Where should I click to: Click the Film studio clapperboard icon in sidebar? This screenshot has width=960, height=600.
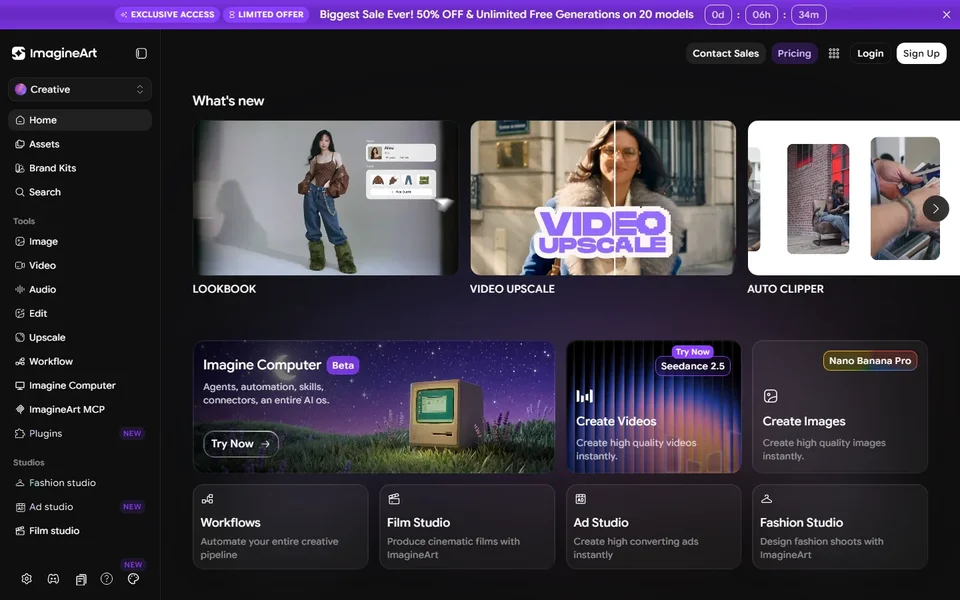pyautogui.click(x=20, y=530)
